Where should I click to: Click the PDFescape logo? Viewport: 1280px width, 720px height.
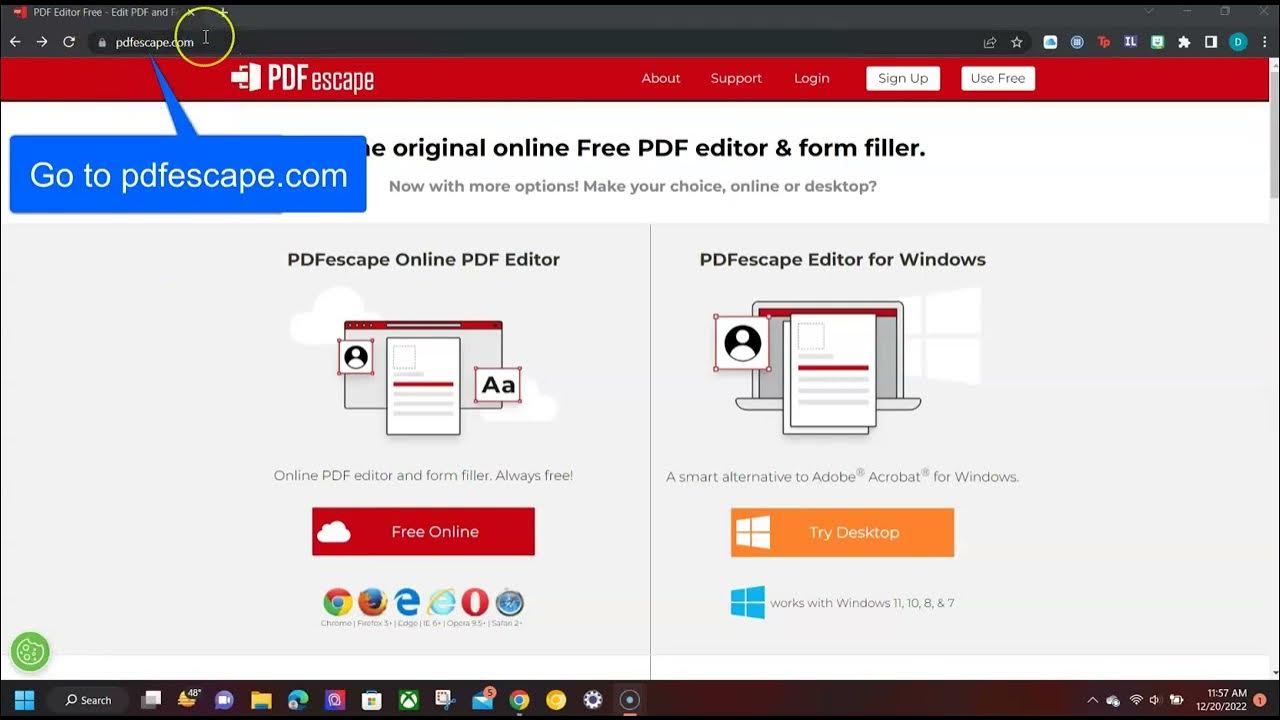pyautogui.click(x=302, y=78)
